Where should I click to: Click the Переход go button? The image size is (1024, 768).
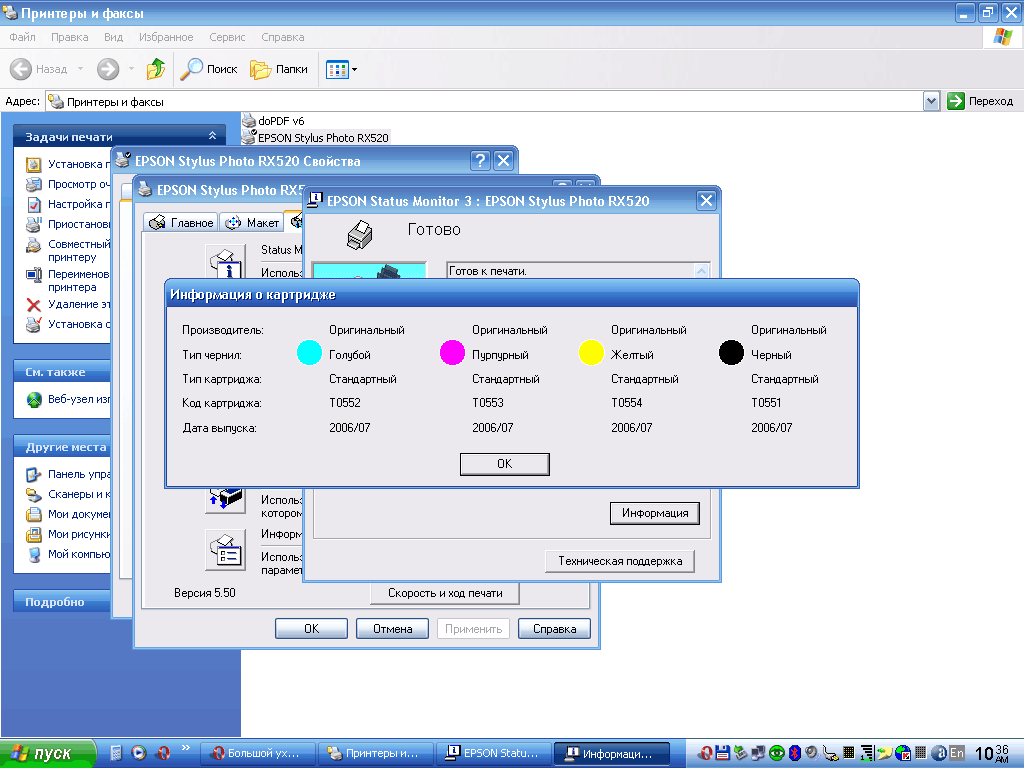pos(980,101)
